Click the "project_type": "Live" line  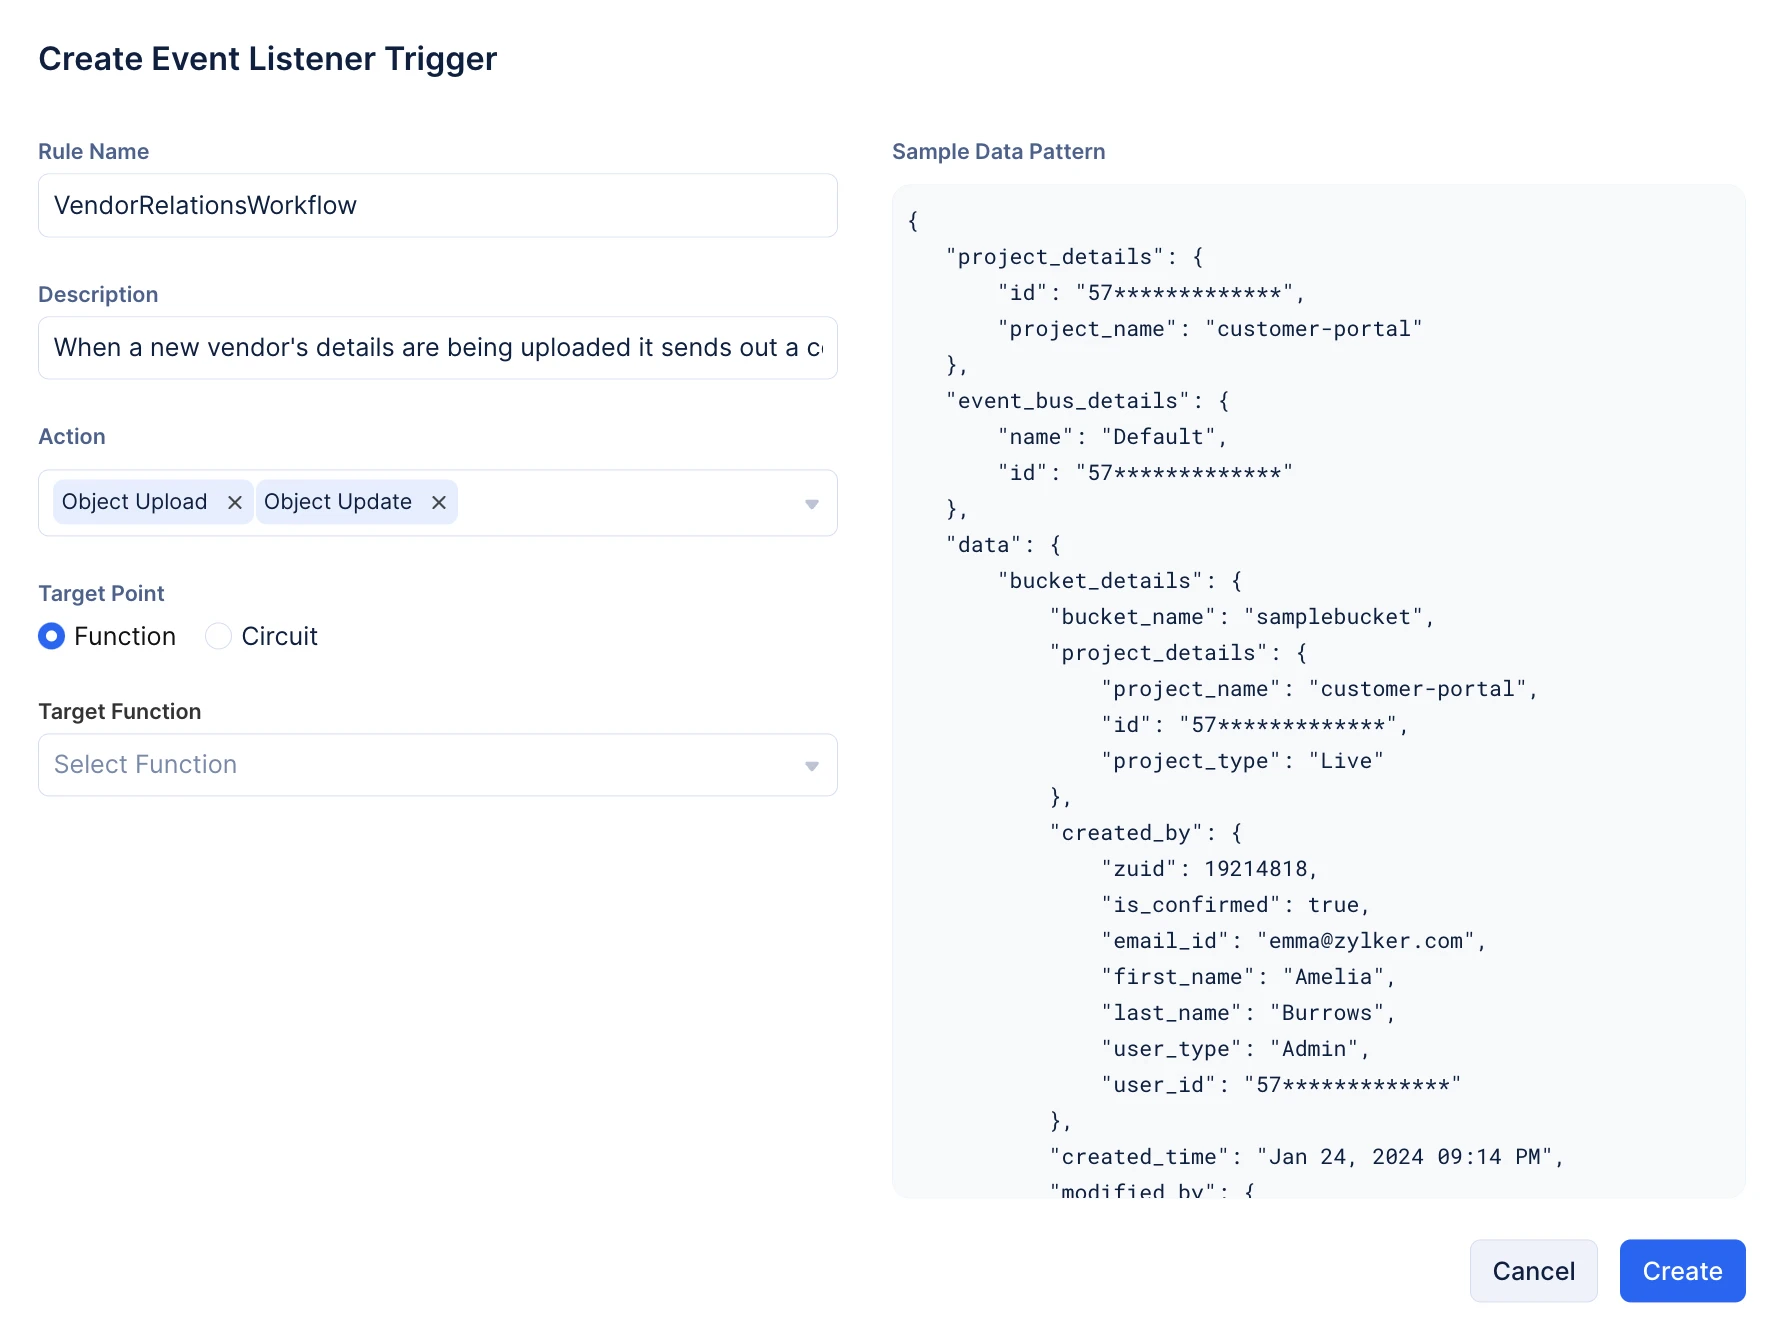pyautogui.click(x=1243, y=761)
